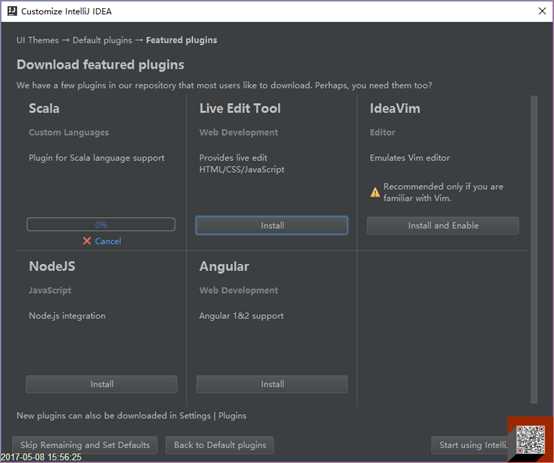The width and height of the screenshot is (554, 463).
Task: Click the 'Download featured plugins' heading
Action: pyautogui.click(x=100, y=65)
